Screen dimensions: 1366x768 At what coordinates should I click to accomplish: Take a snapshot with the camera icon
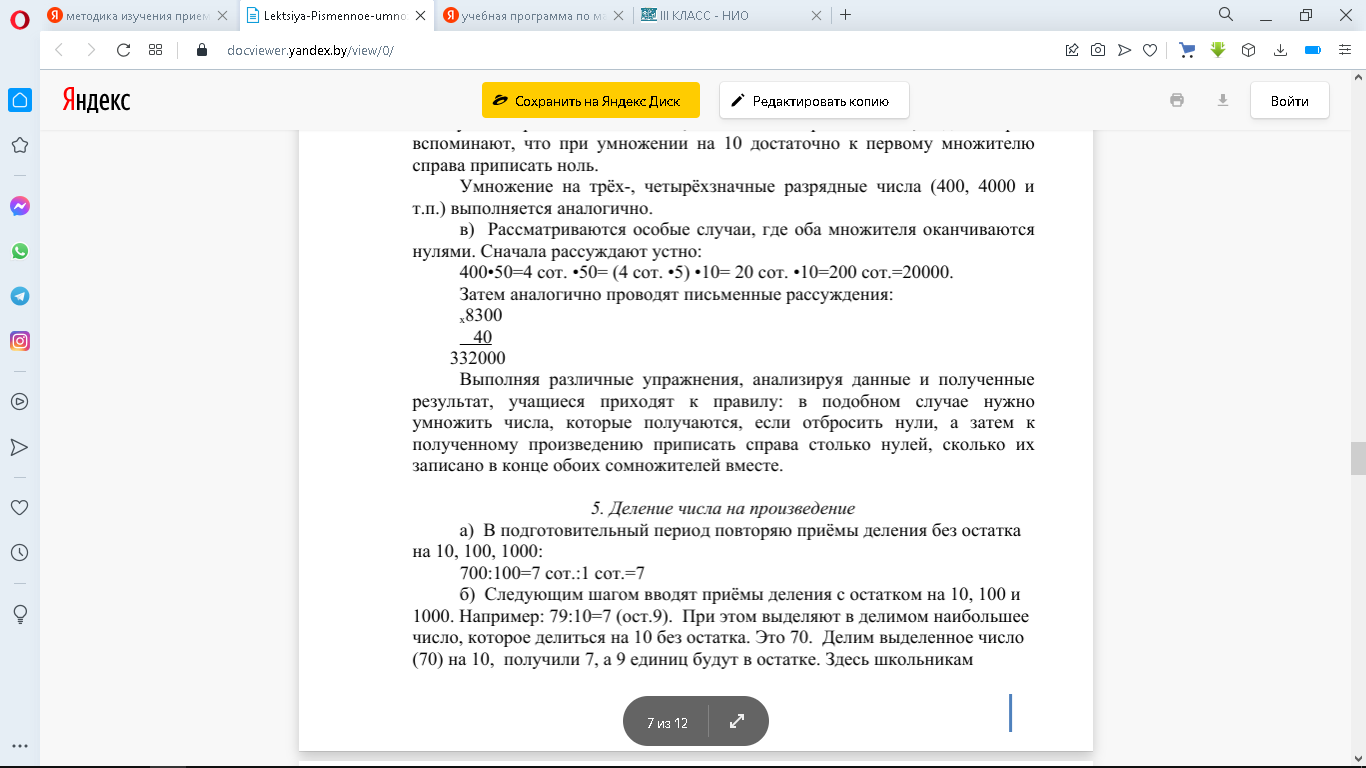pyautogui.click(x=1098, y=50)
